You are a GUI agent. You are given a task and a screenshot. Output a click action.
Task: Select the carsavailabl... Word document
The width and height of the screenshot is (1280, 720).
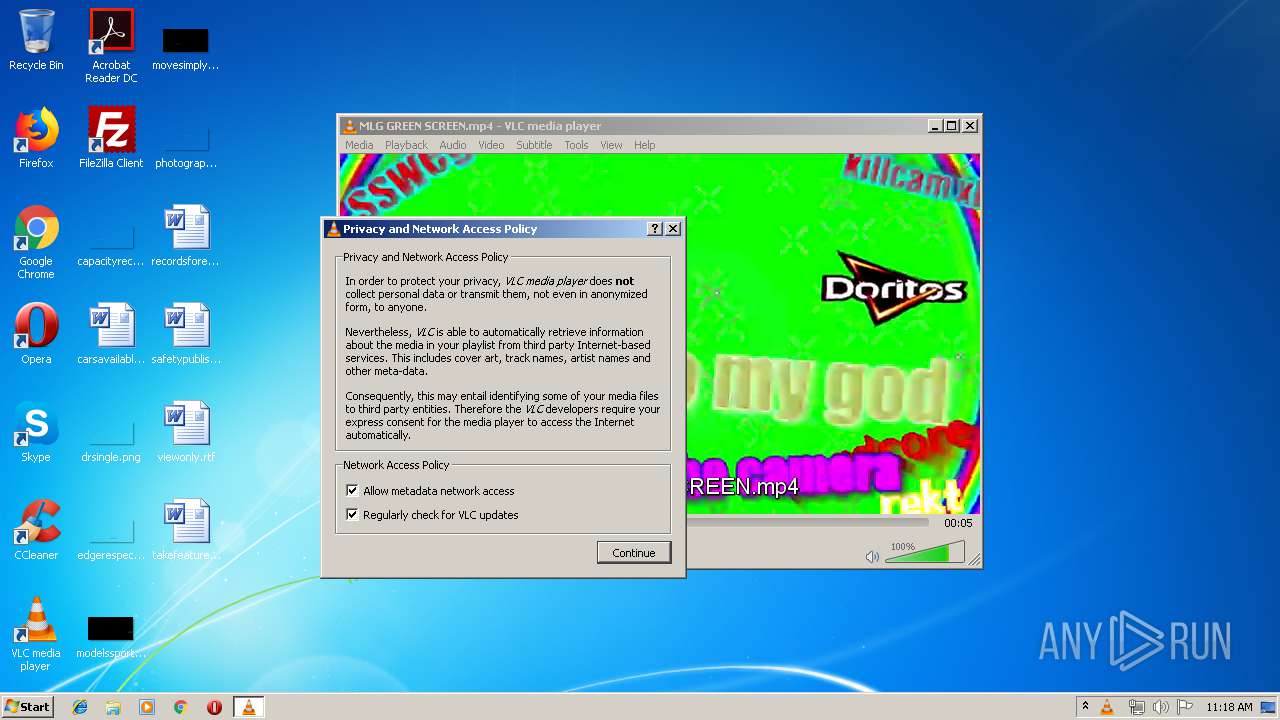point(111,334)
